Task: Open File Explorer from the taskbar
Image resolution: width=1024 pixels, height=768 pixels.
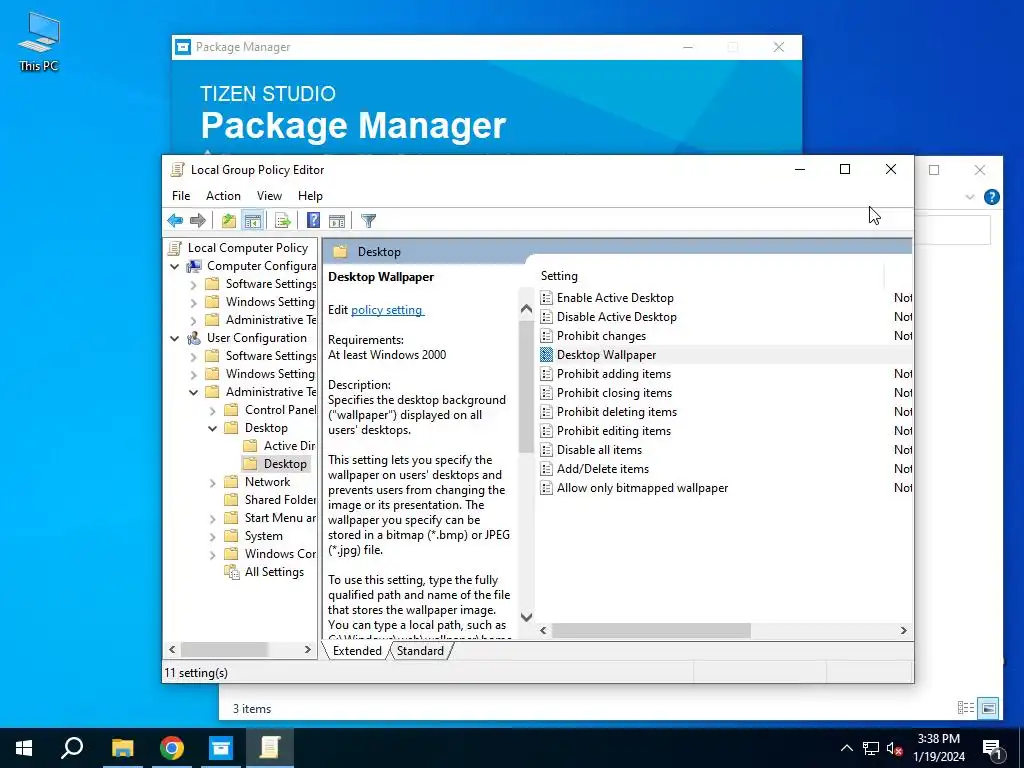Action: pos(122,748)
